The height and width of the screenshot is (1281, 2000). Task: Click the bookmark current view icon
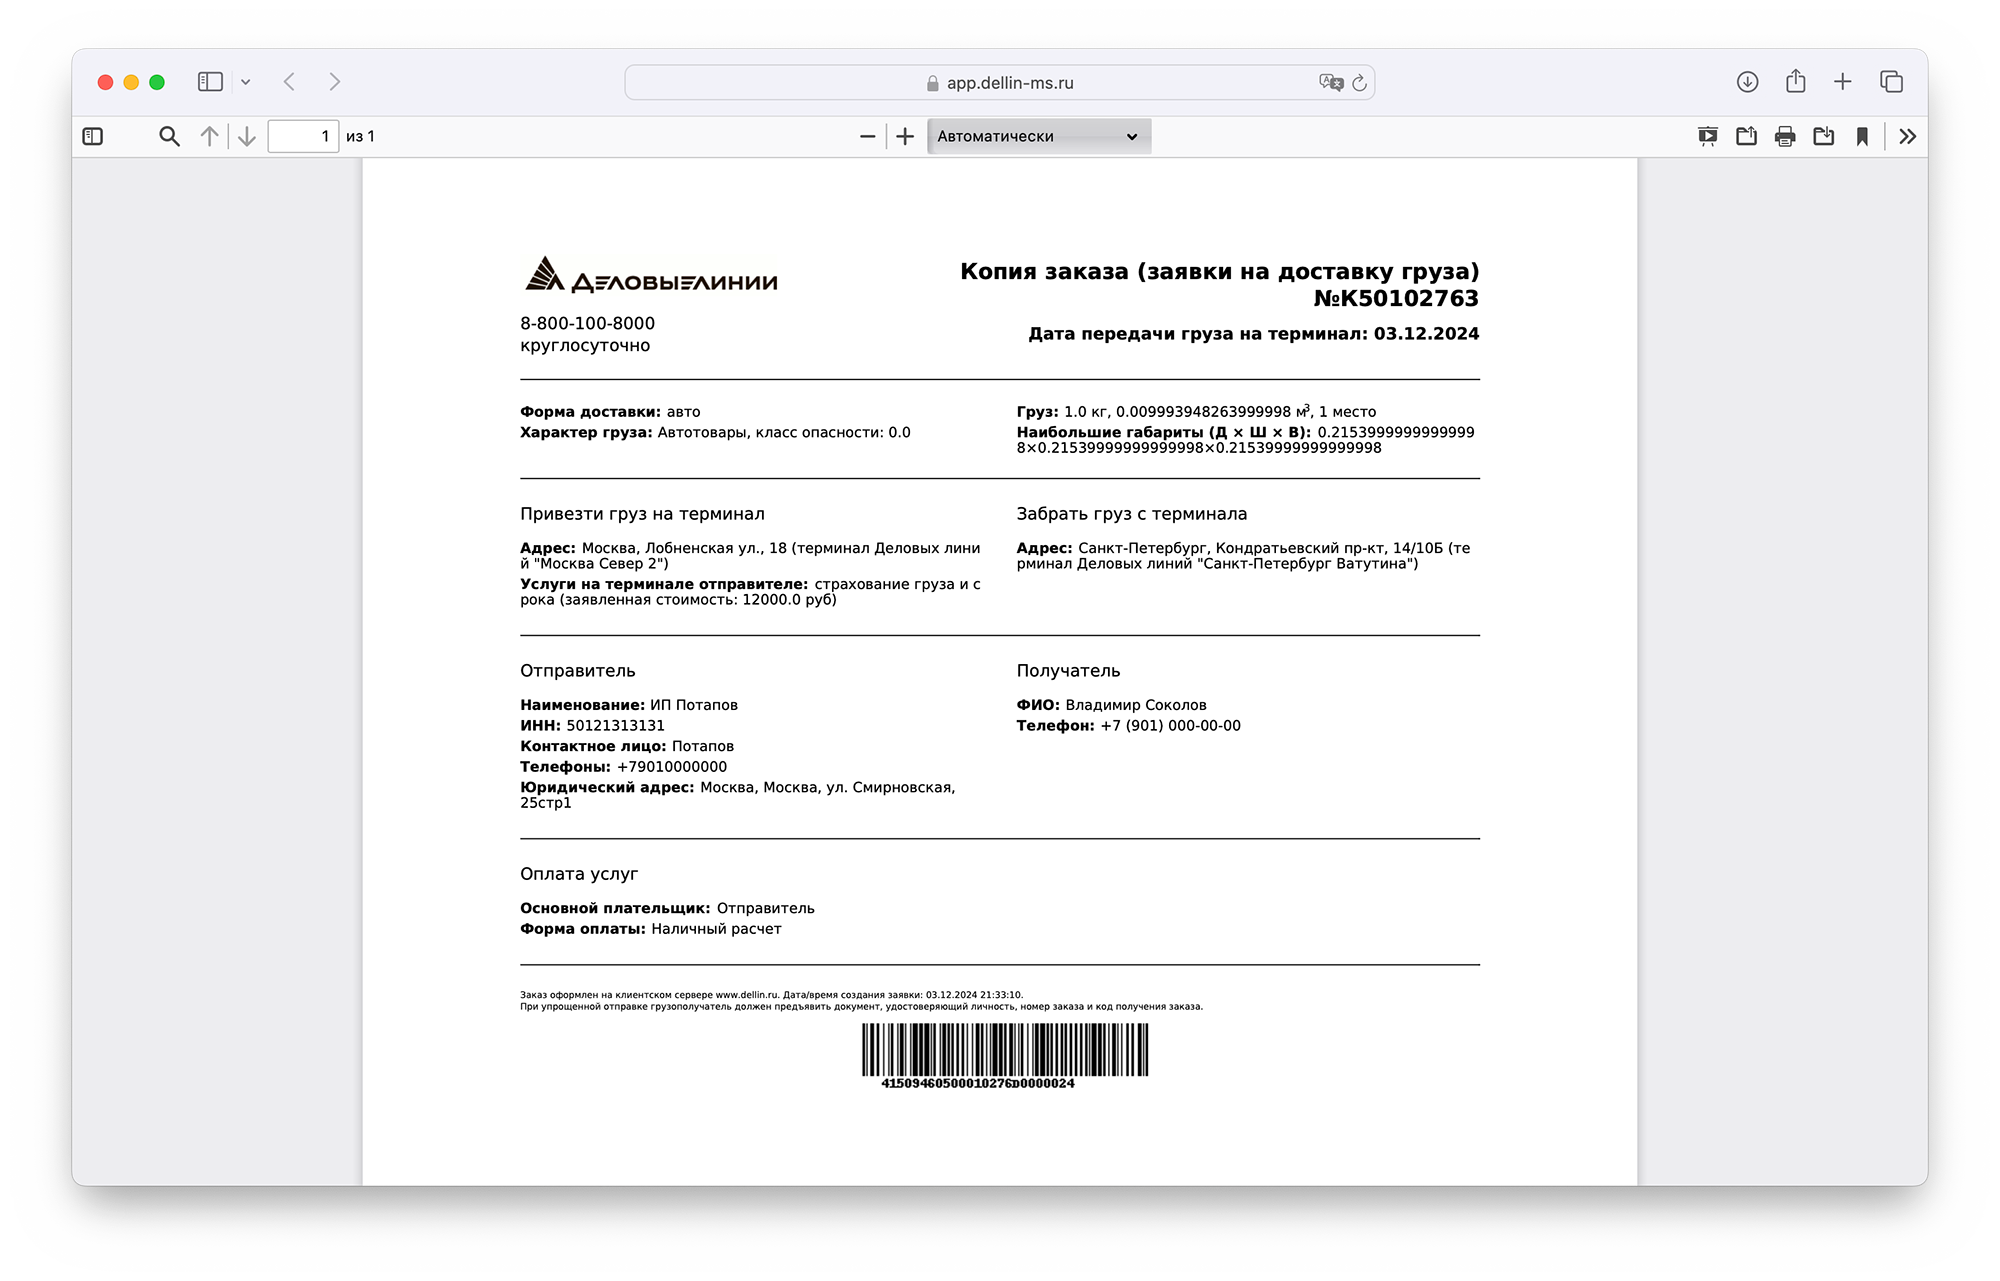pyautogui.click(x=1862, y=136)
